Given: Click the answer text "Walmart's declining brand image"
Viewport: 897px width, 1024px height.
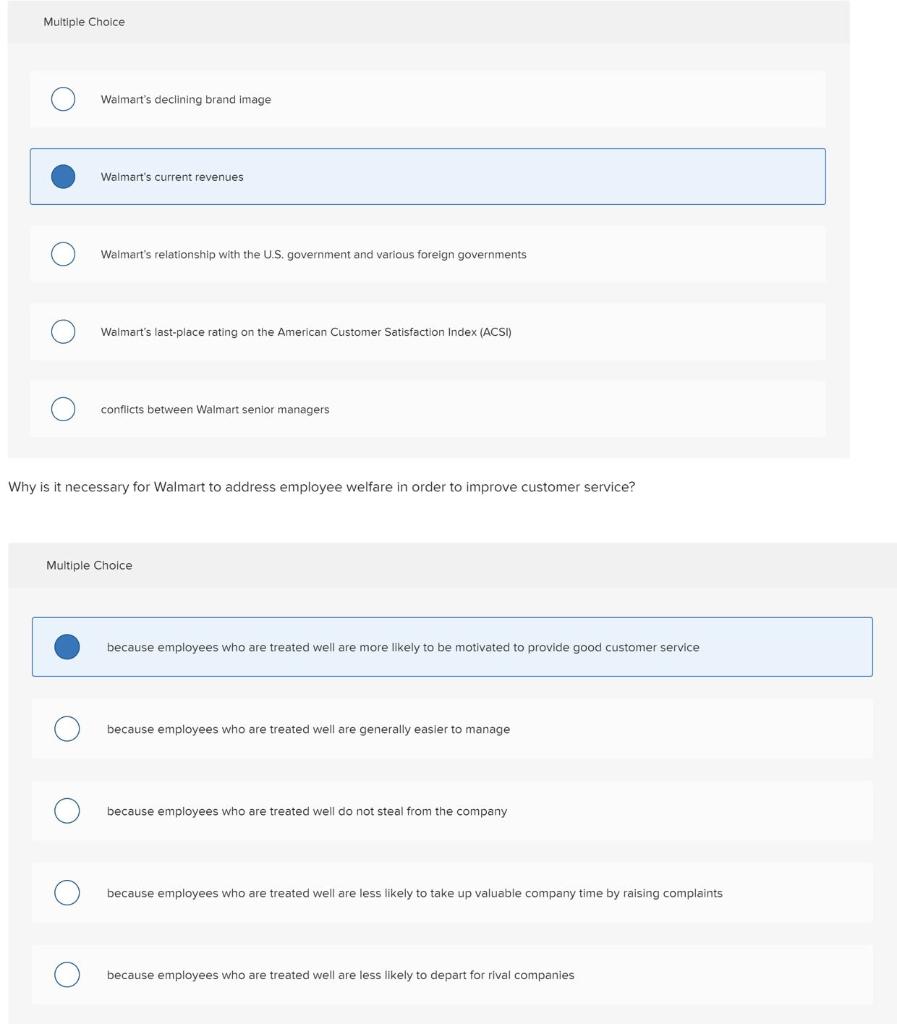Looking at the screenshot, I should [x=186, y=100].
